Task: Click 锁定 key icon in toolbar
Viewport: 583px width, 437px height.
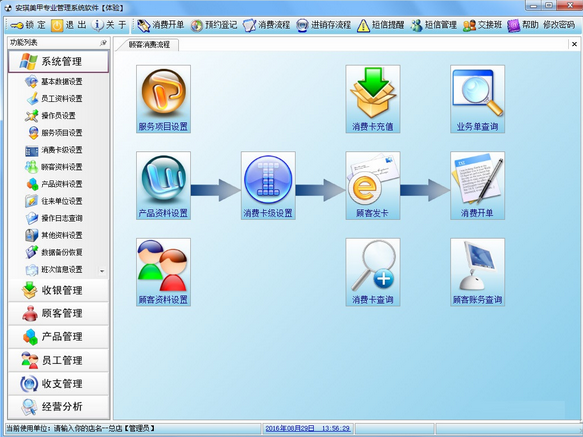Action: (28, 25)
